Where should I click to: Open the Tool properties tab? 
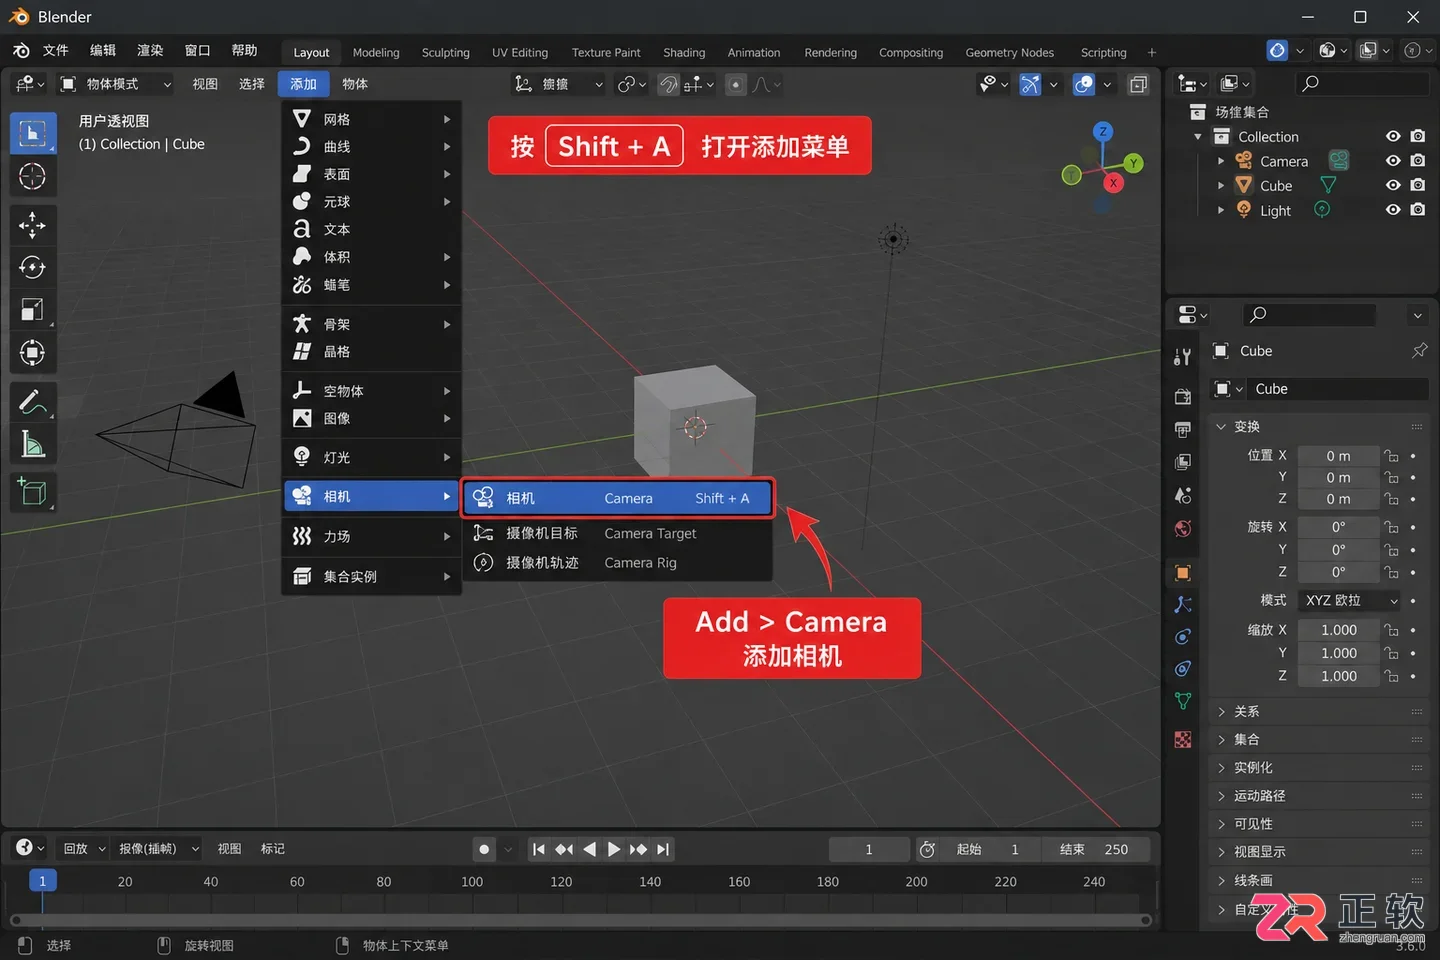click(x=1183, y=356)
